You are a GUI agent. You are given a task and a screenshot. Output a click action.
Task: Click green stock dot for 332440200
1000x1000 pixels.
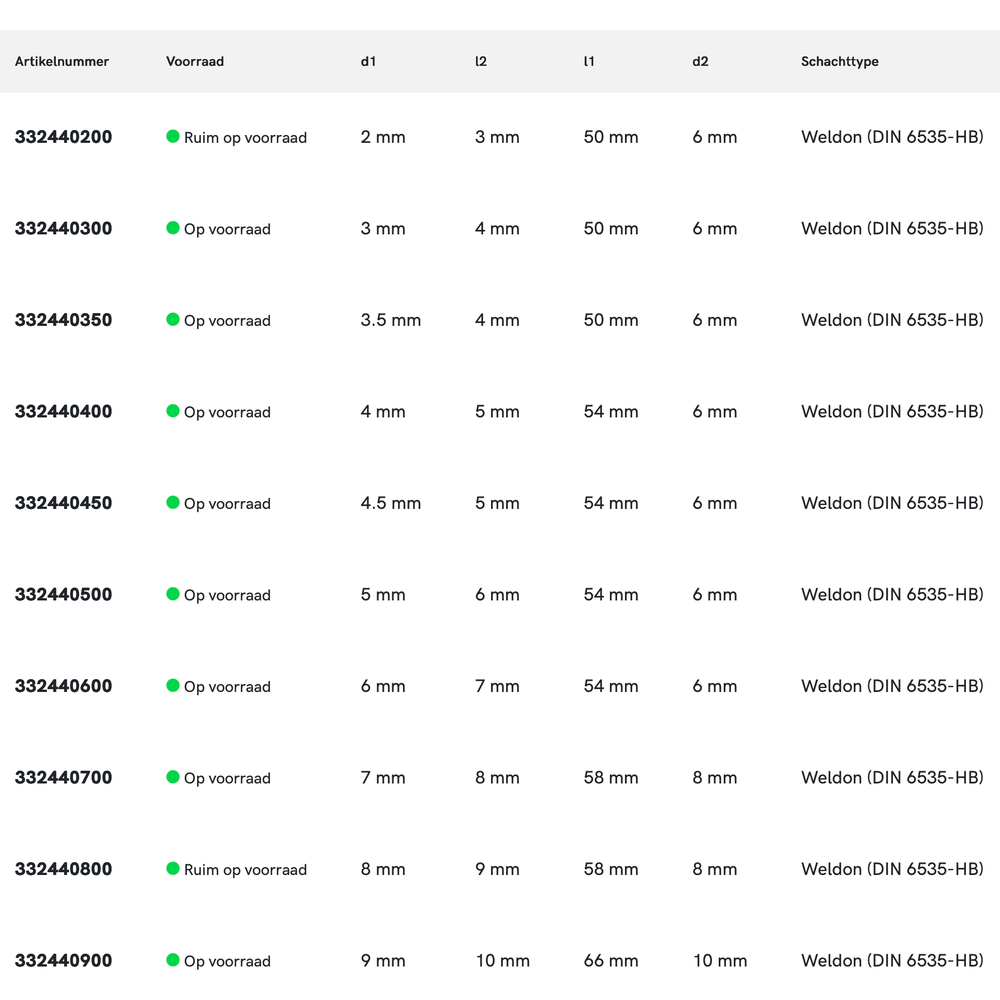(173, 137)
